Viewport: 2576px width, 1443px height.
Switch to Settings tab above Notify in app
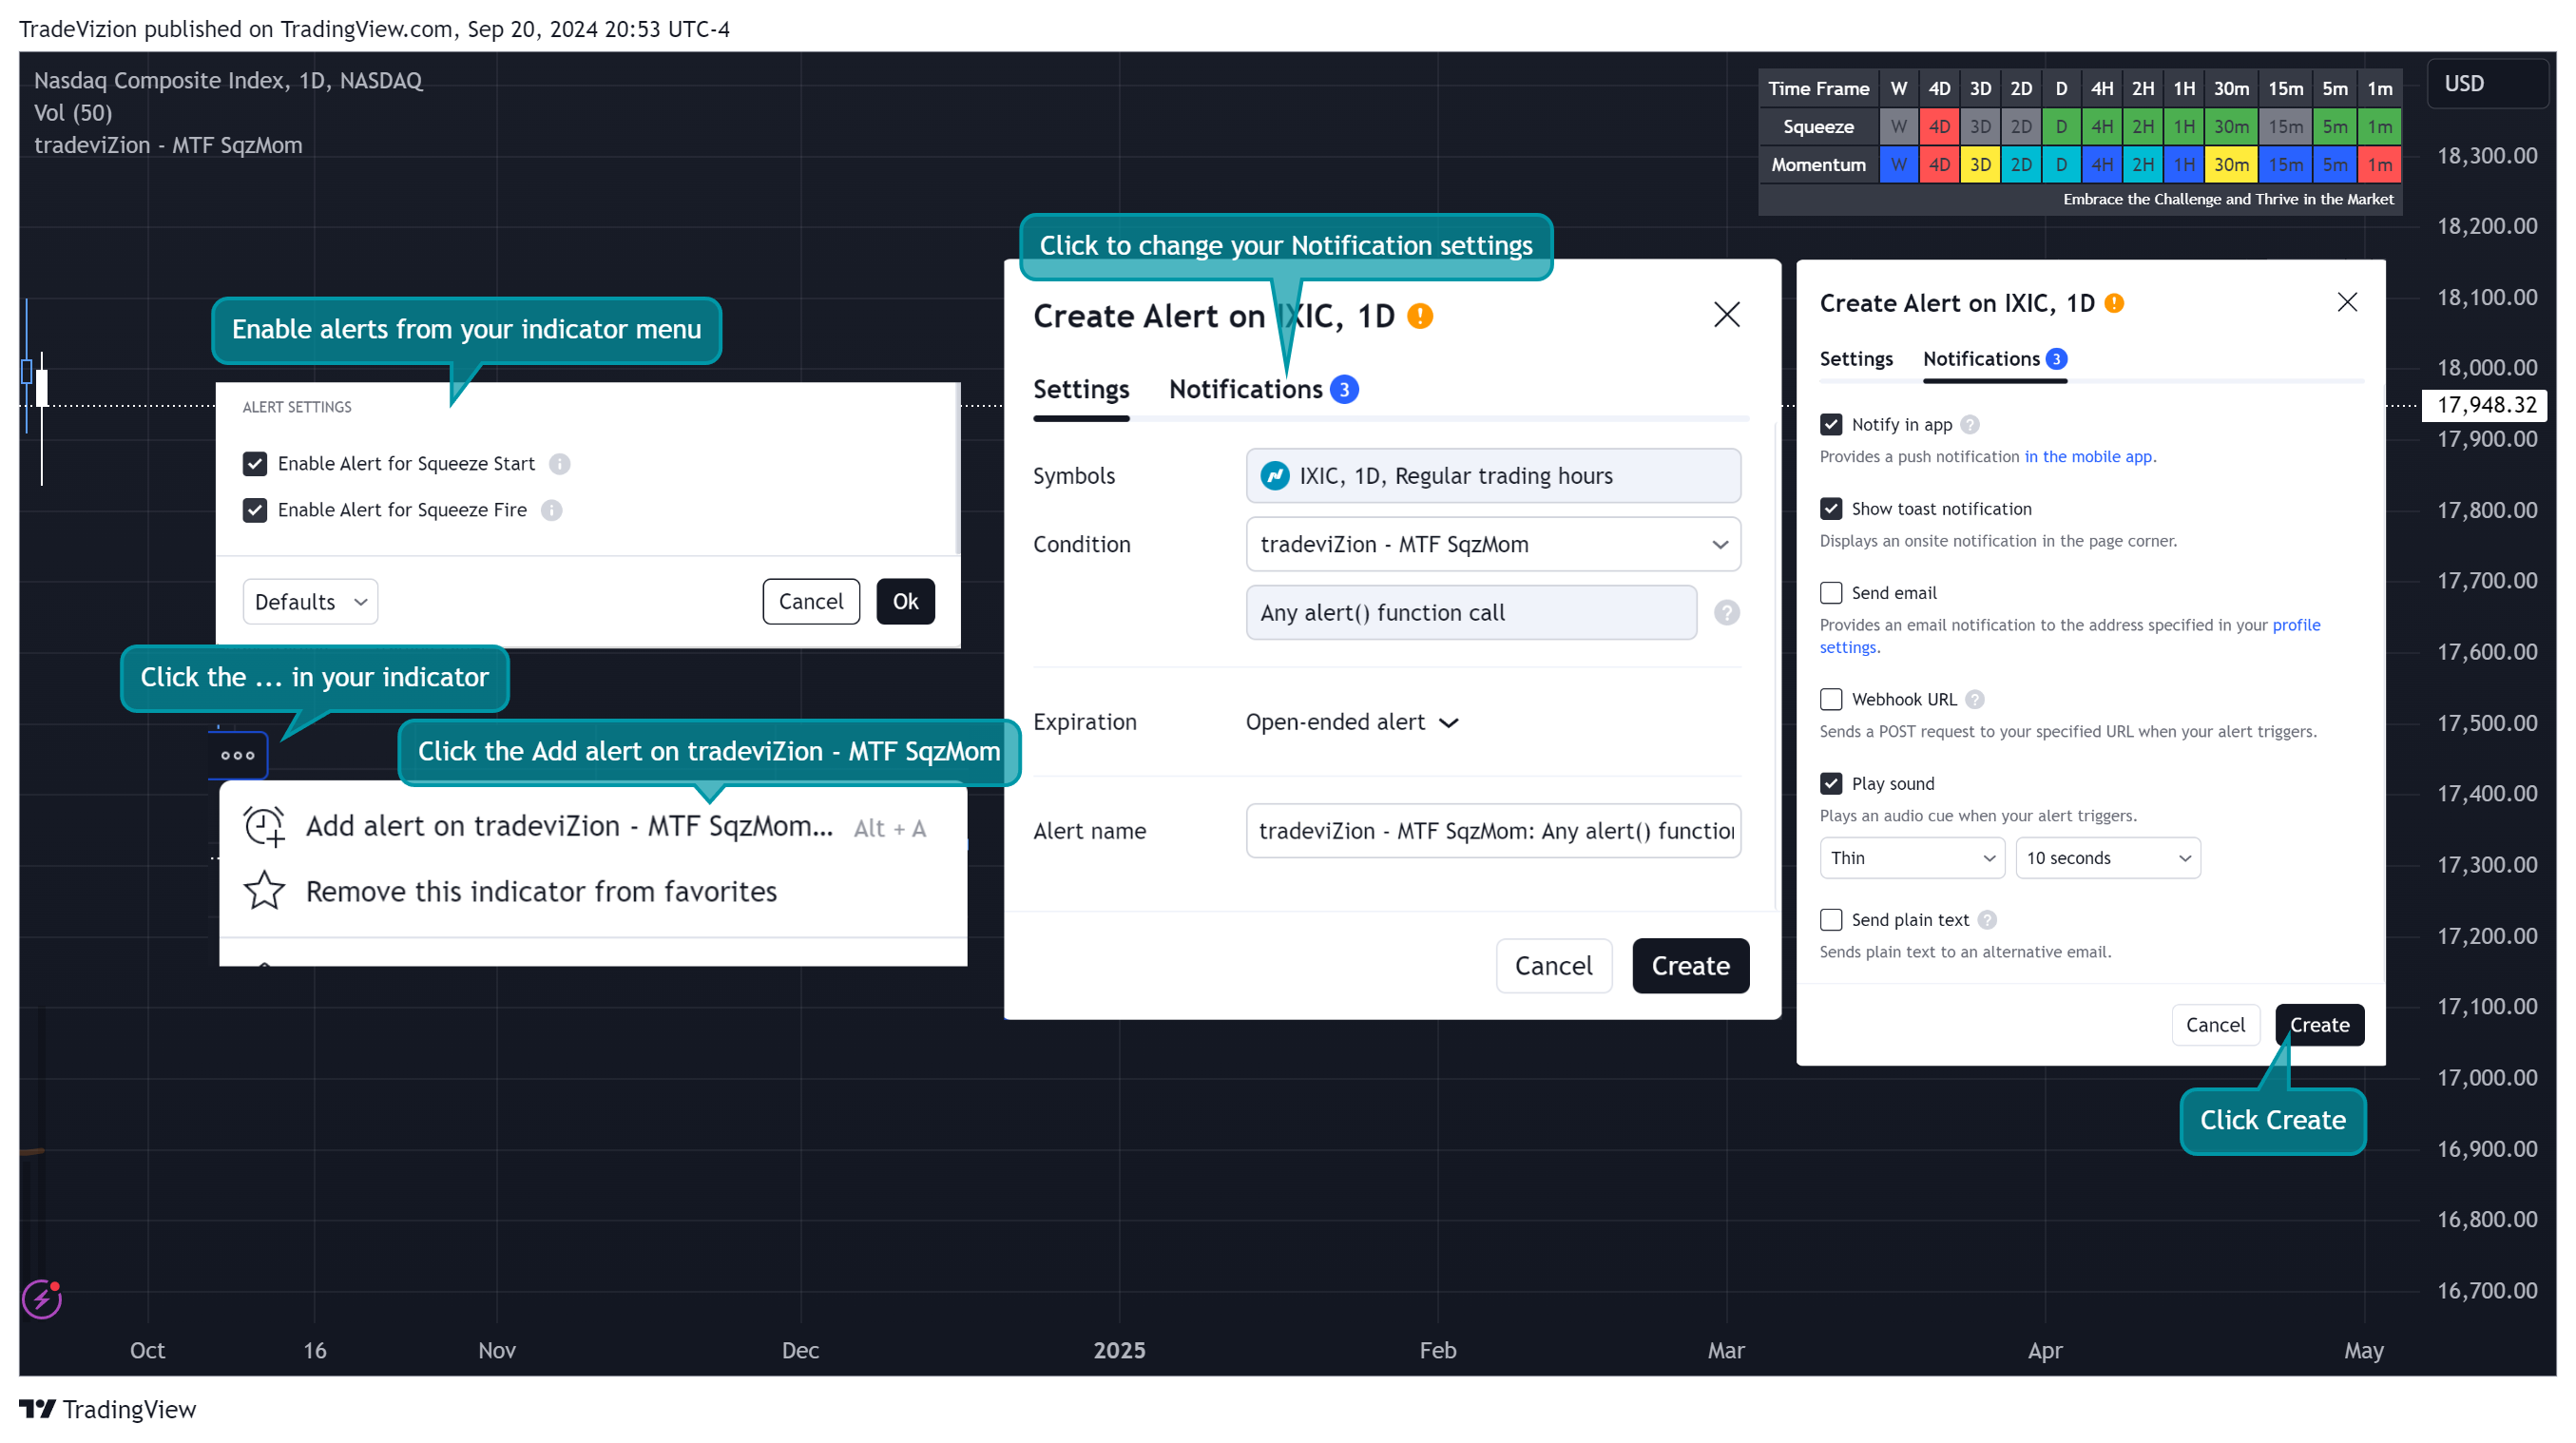[x=1856, y=359]
